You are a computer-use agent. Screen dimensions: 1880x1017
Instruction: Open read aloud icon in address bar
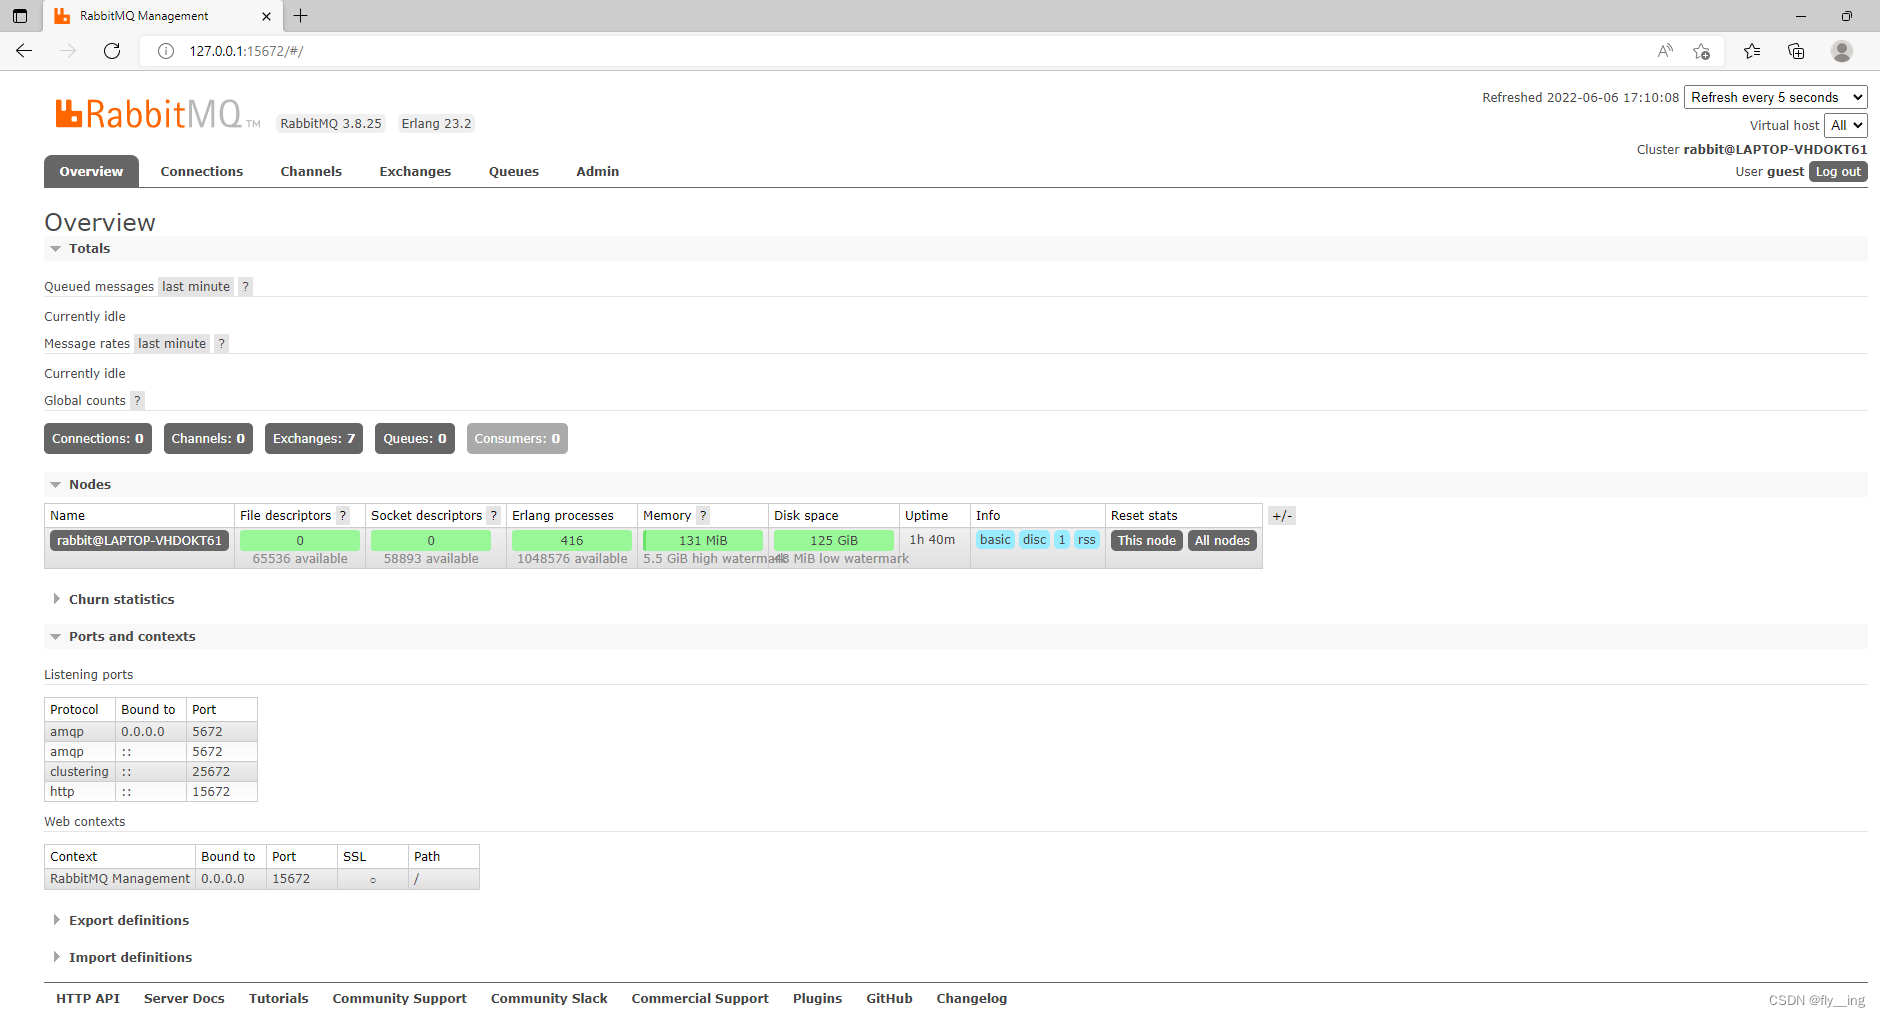[x=1665, y=51]
